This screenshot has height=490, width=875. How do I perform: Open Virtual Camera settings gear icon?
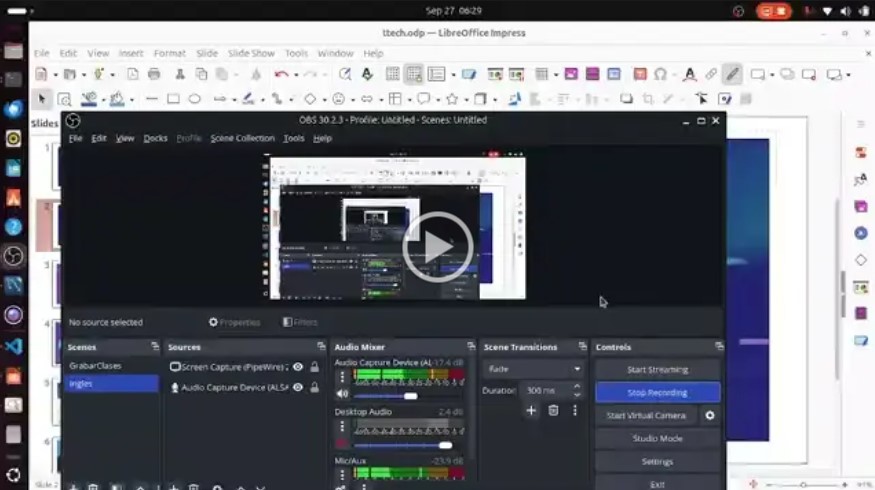(710, 416)
